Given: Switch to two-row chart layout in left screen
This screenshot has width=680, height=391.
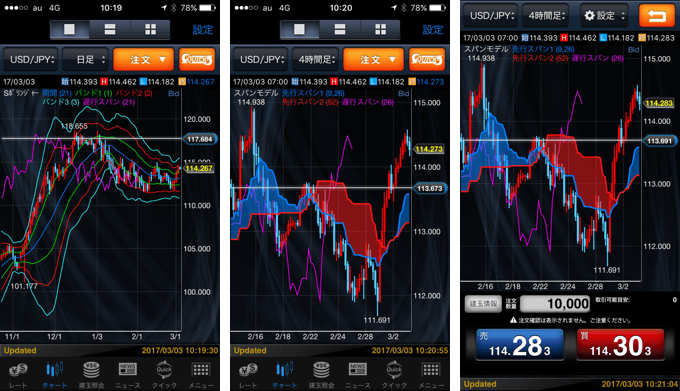Looking at the screenshot, I should coord(110,29).
